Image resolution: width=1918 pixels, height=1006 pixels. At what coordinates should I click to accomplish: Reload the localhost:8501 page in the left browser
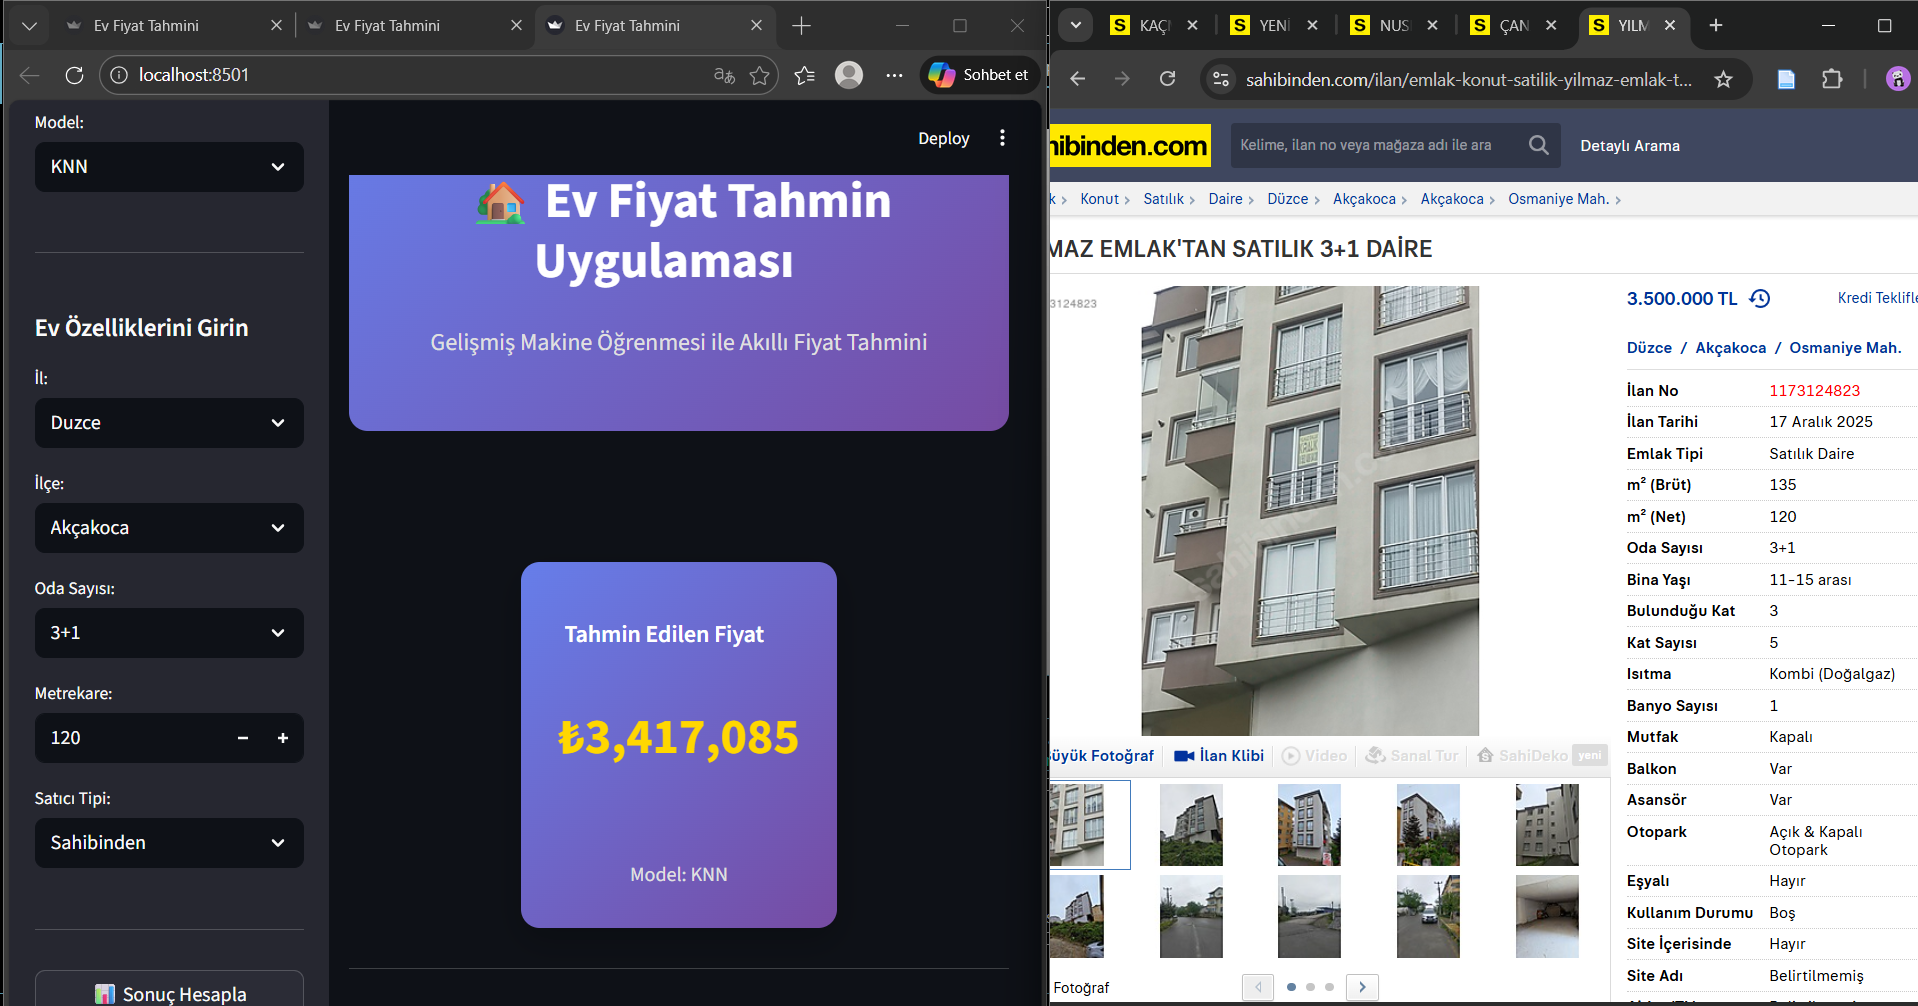[74, 75]
